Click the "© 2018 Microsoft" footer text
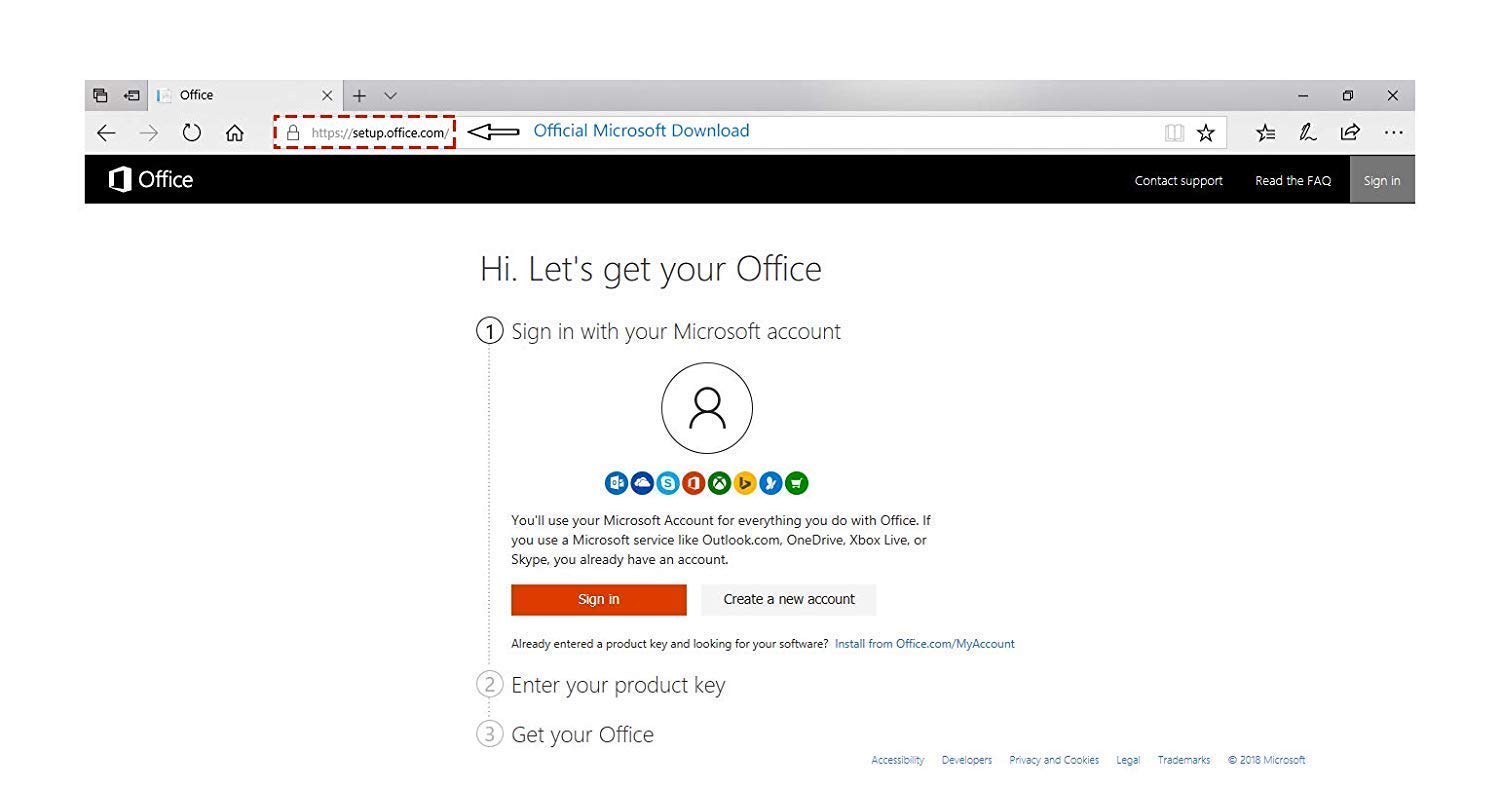Screen dimensions: 1500x789 point(1266,760)
